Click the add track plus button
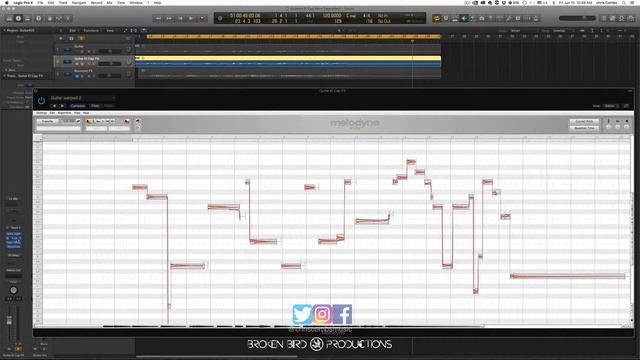 (61, 38)
